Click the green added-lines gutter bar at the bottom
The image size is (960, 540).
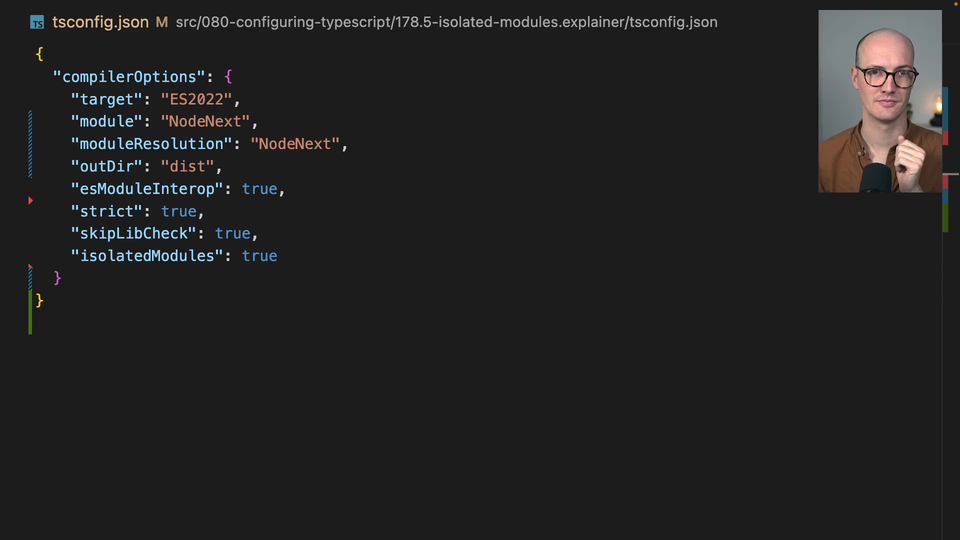31,310
